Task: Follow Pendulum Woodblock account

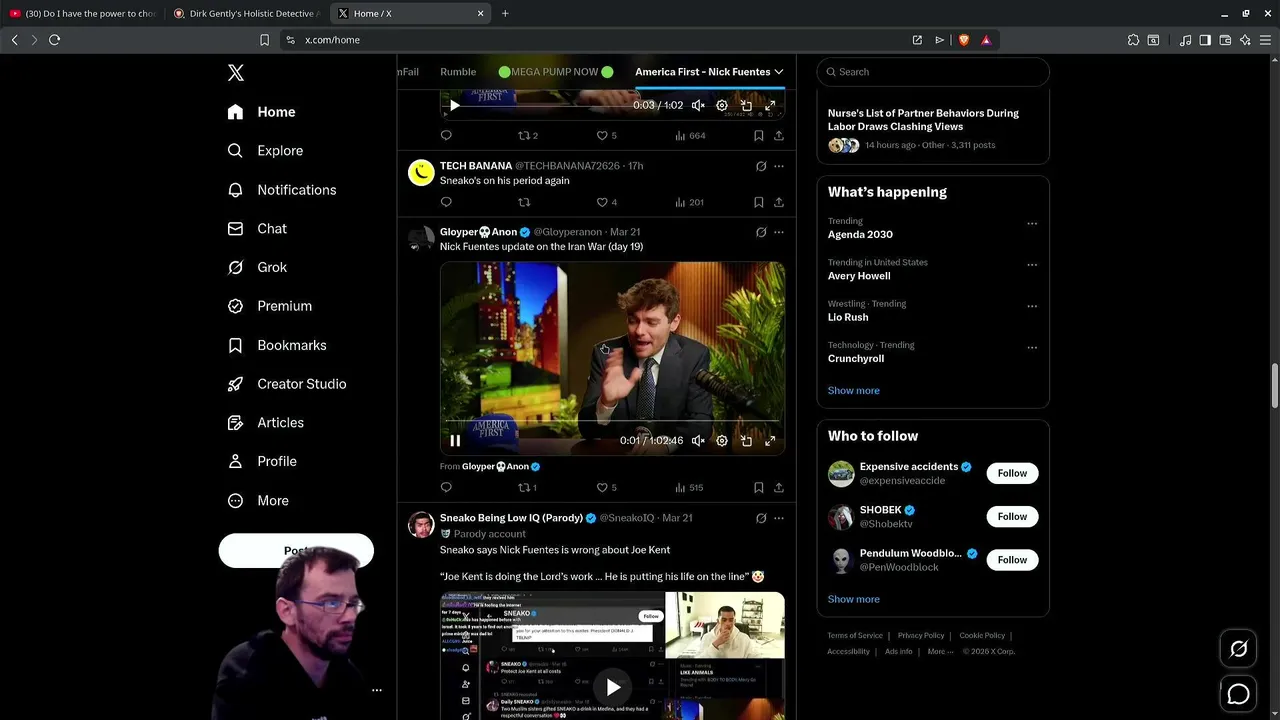Action: 1012,560
